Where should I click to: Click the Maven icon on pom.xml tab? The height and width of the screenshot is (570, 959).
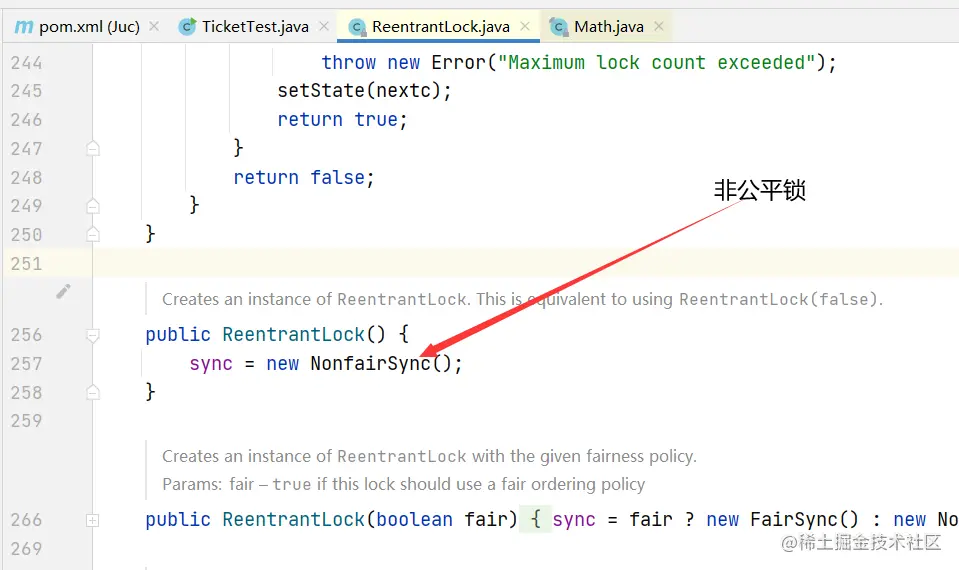click(x=24, y=27)
